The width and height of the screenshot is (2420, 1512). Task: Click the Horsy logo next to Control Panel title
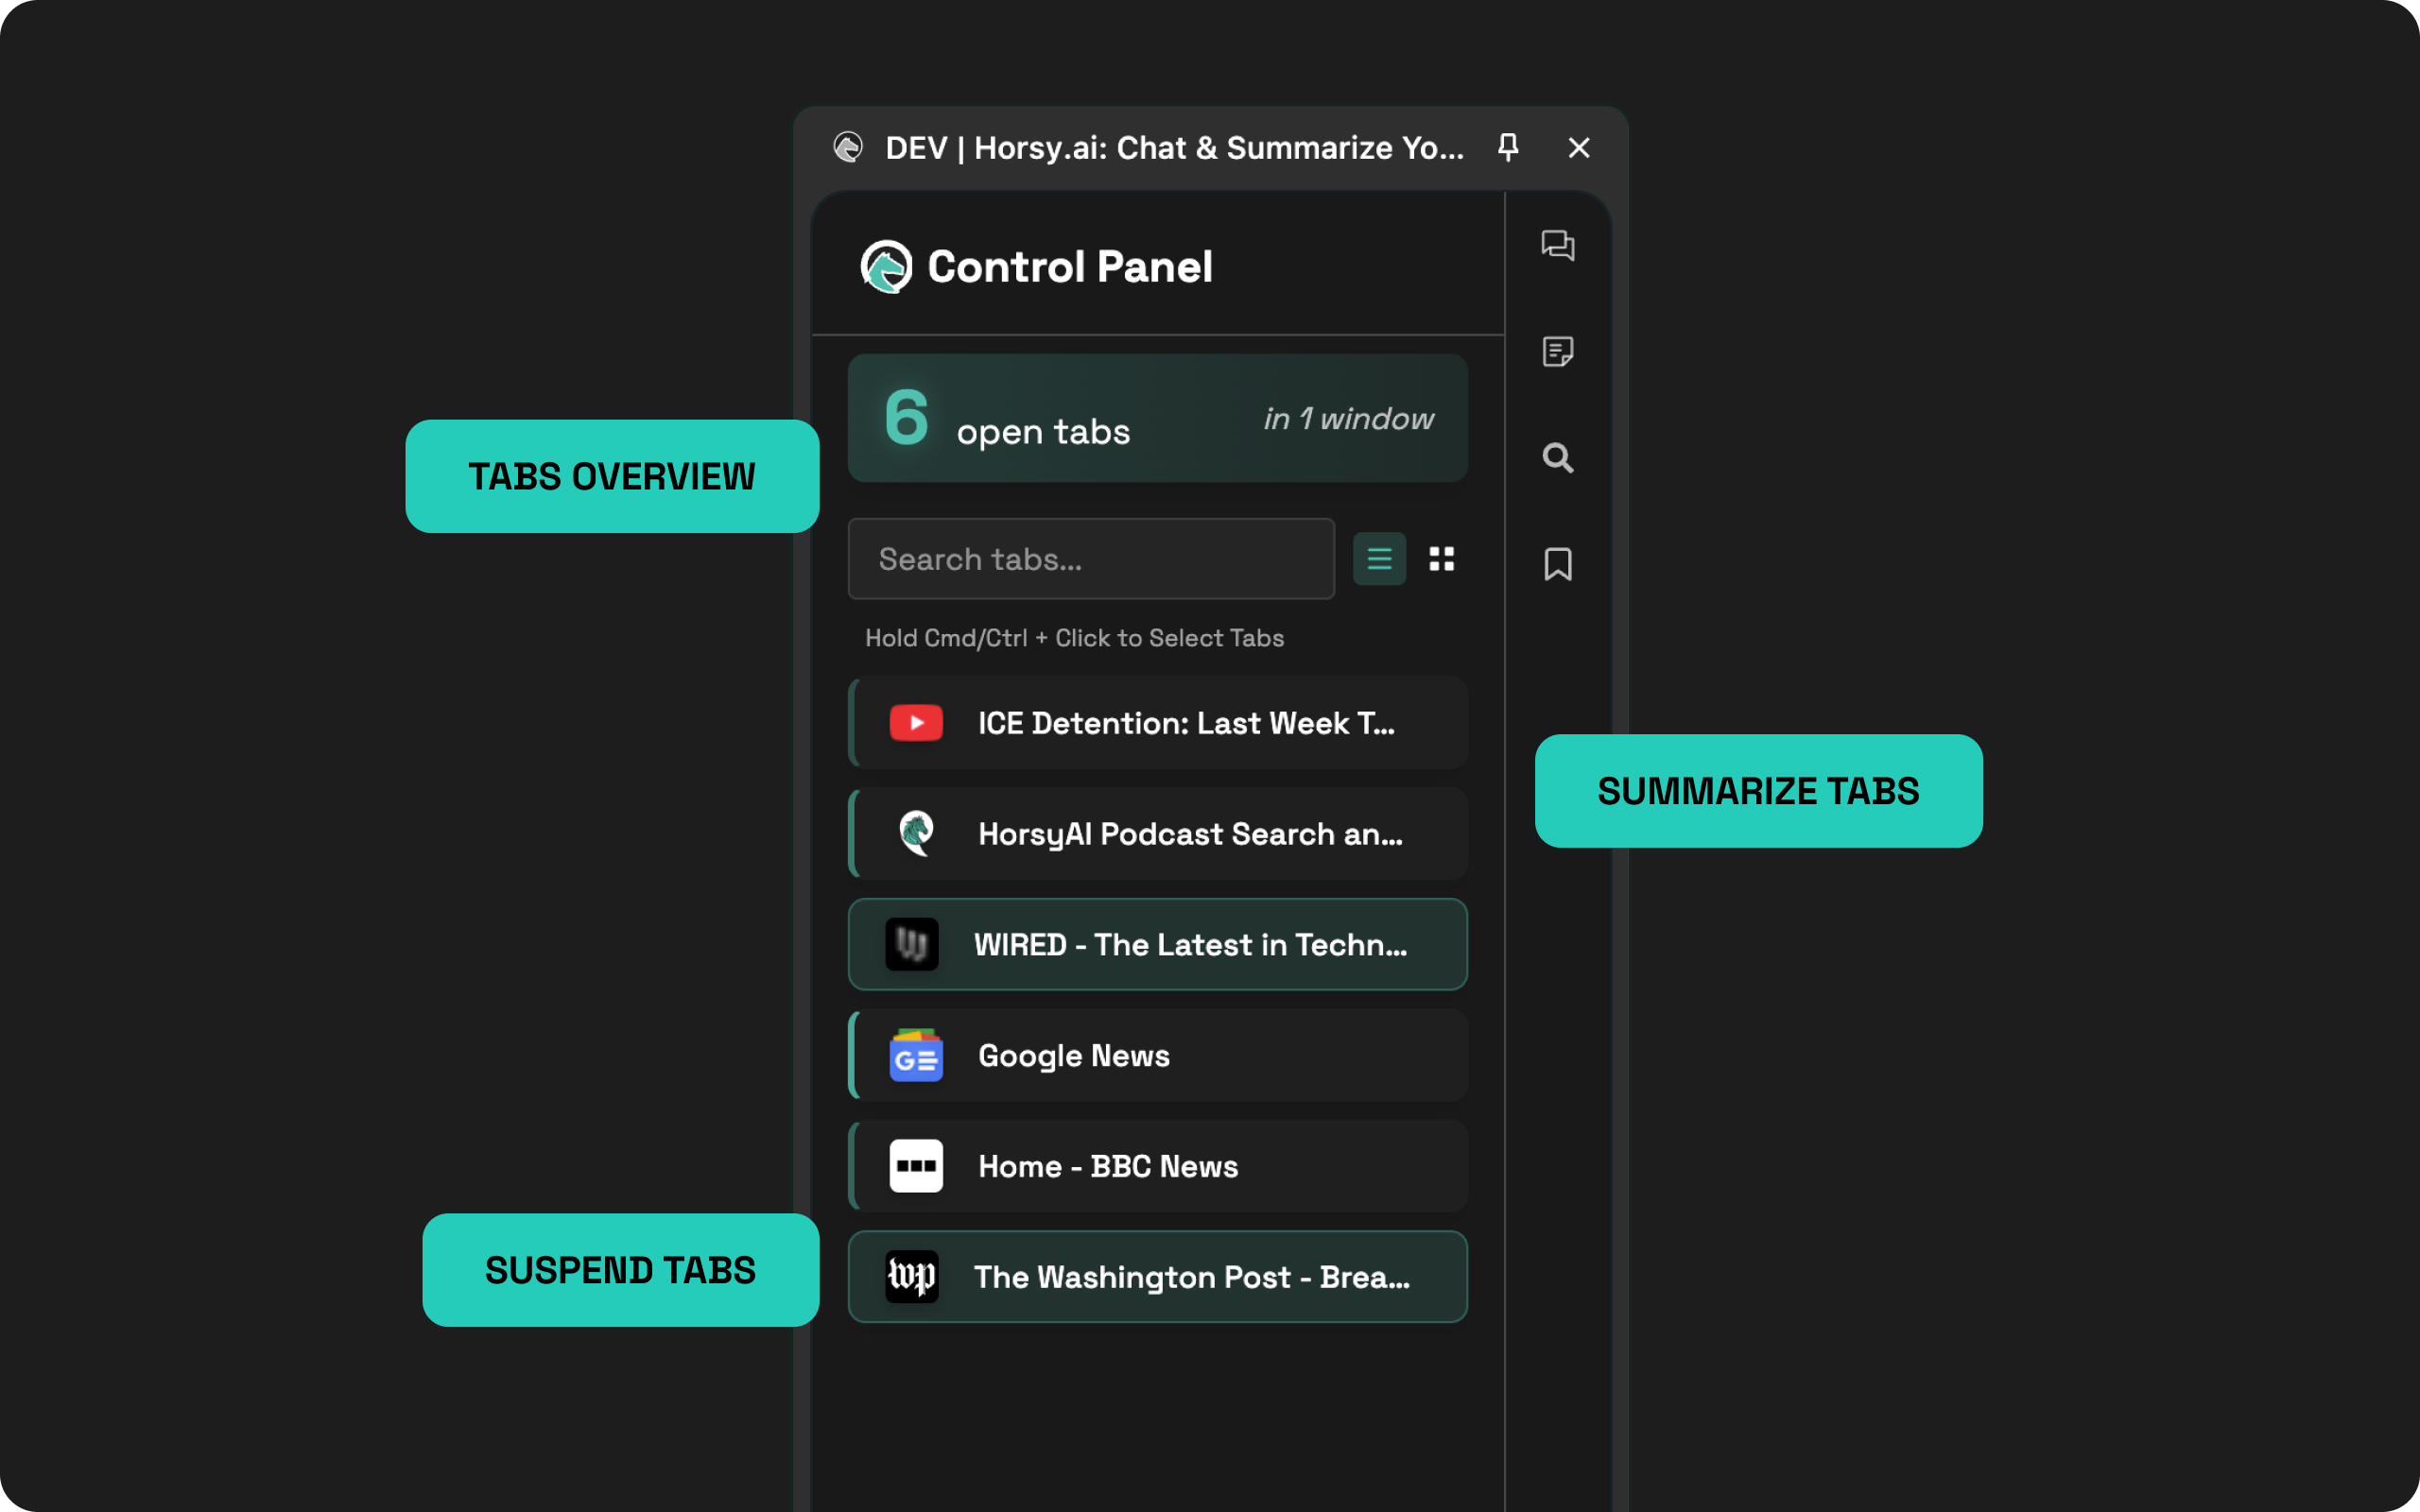[x=888, y=267]
